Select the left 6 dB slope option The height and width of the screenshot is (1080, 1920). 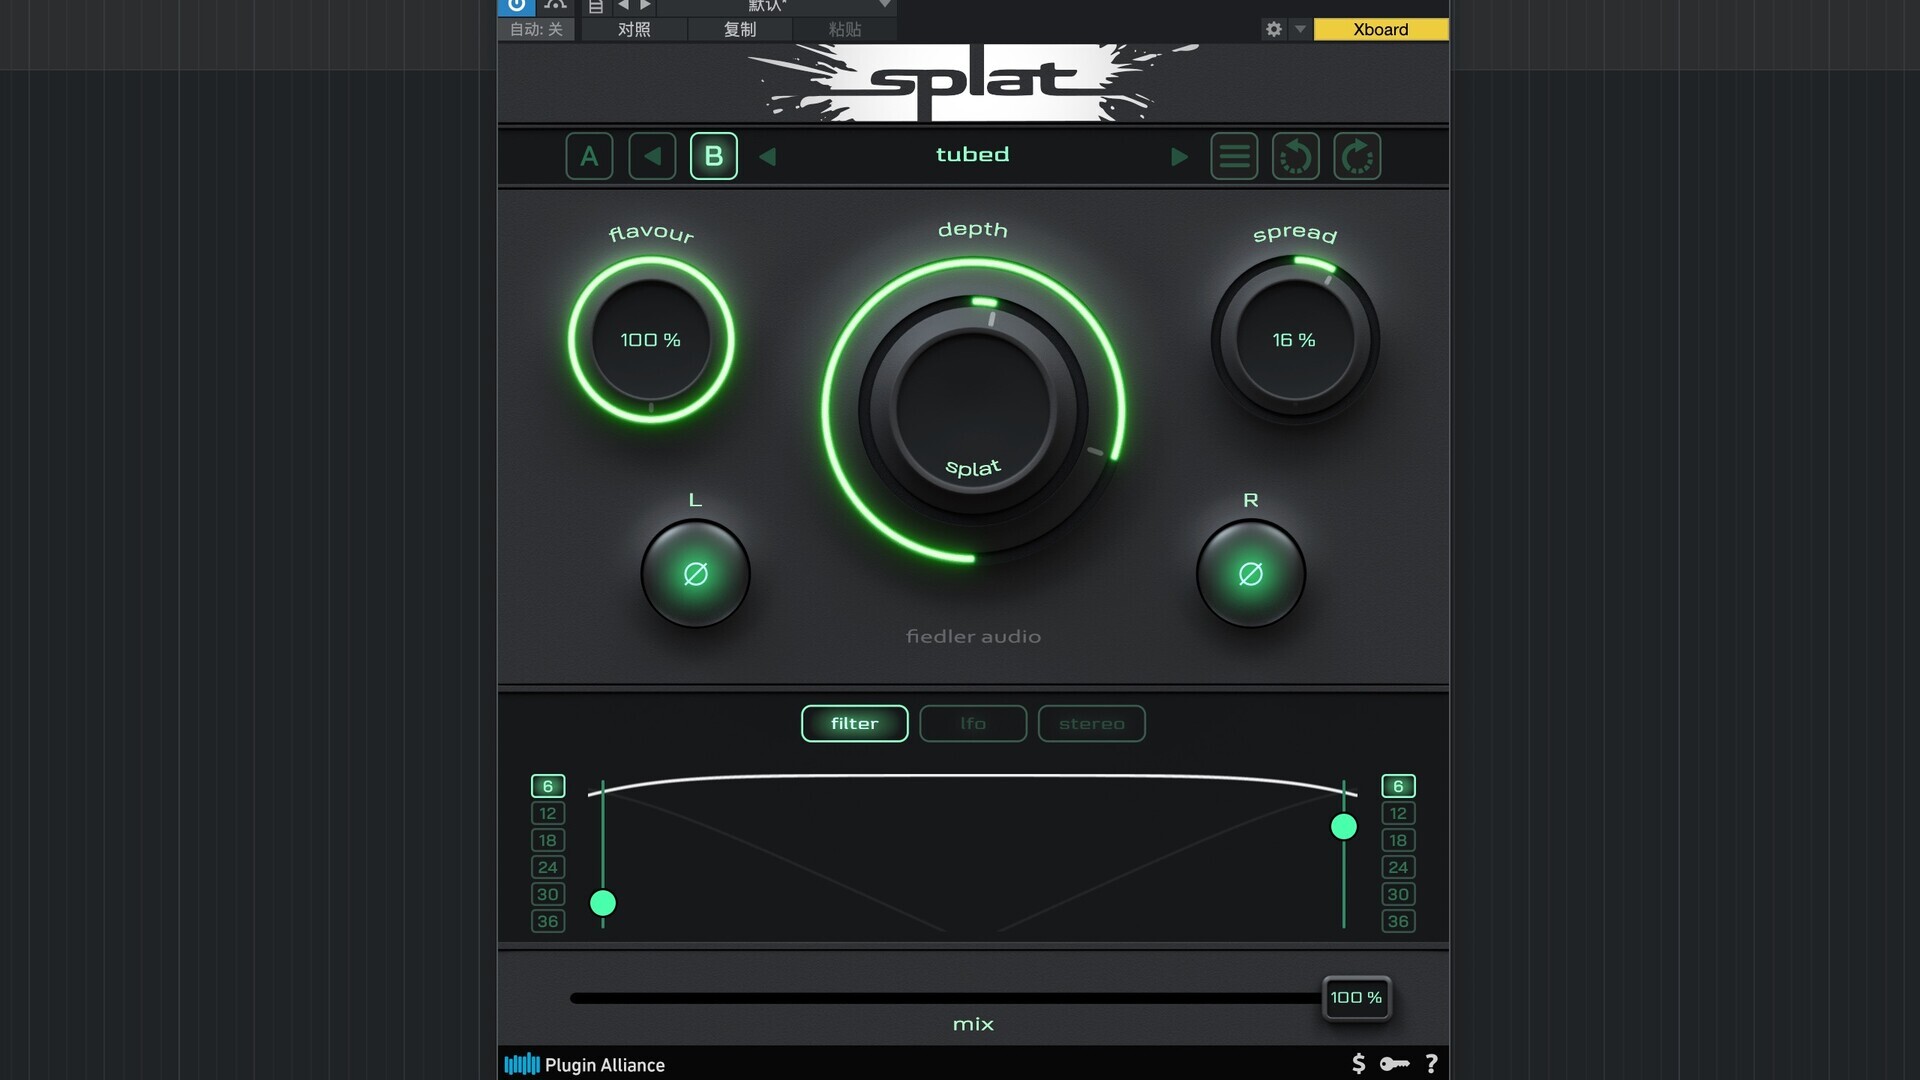tap(548, 786)
